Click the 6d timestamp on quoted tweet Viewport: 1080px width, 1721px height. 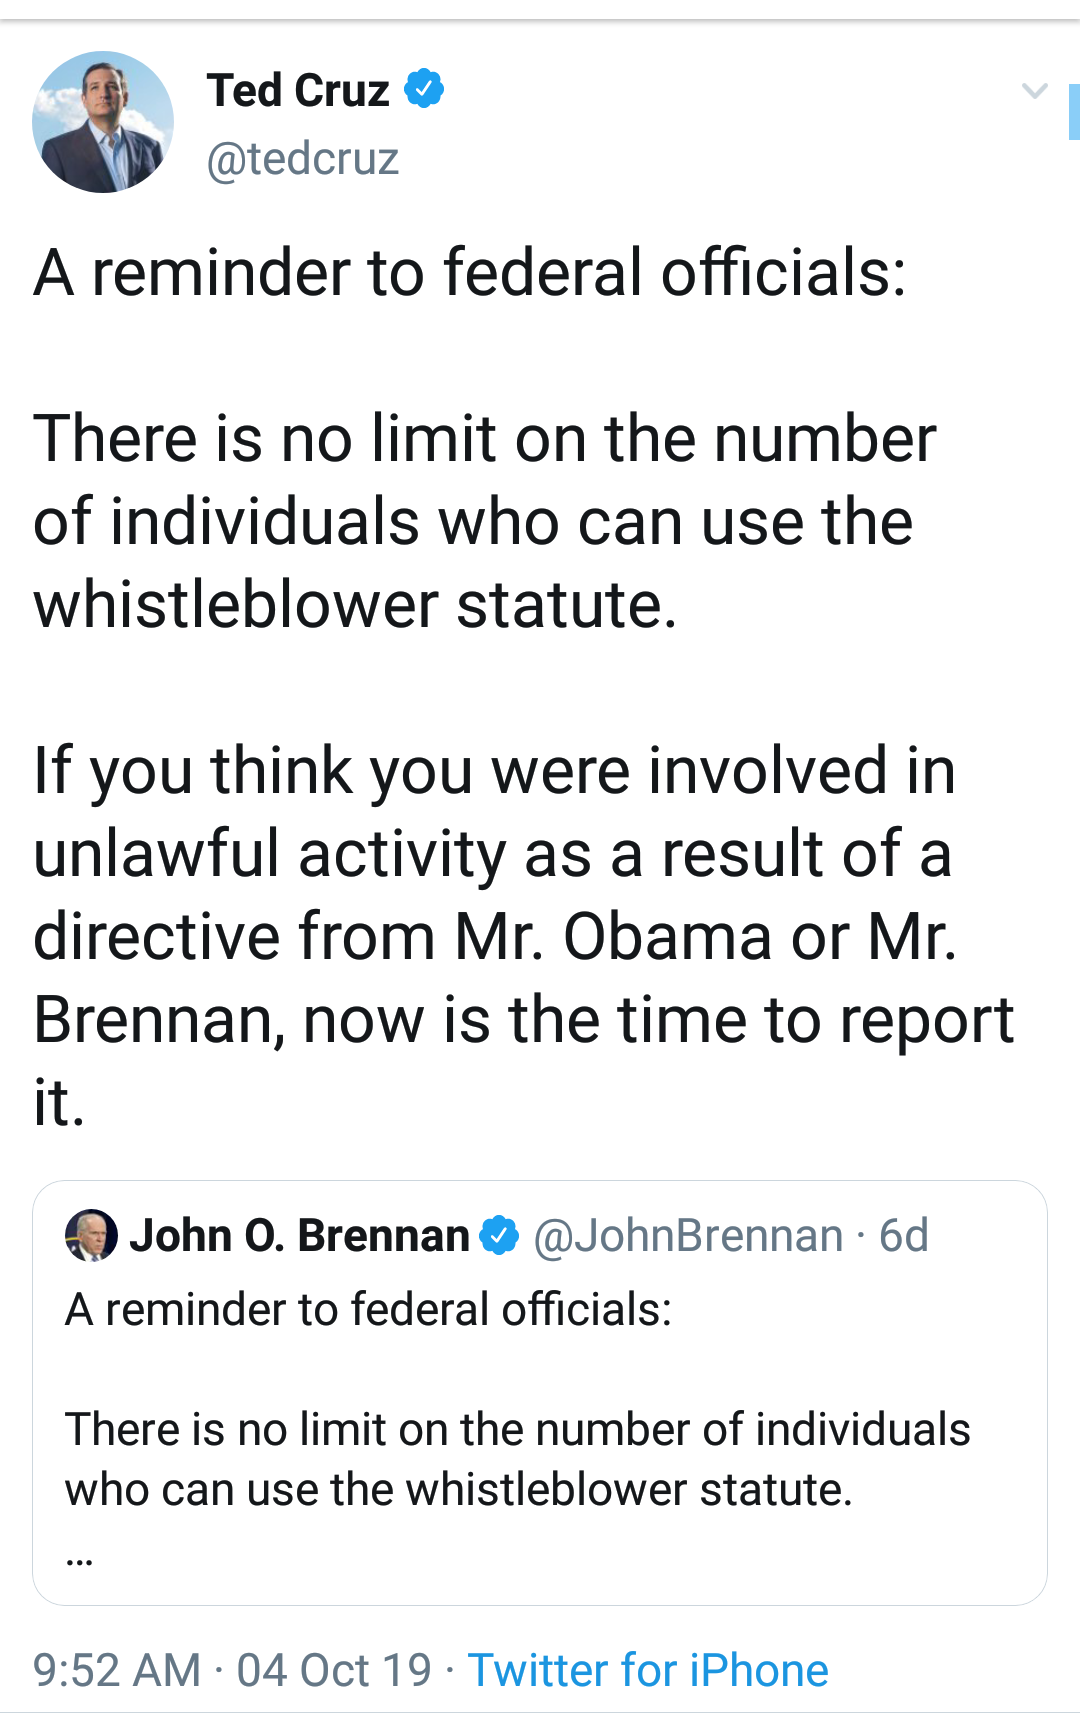(x=904, y=1236)
